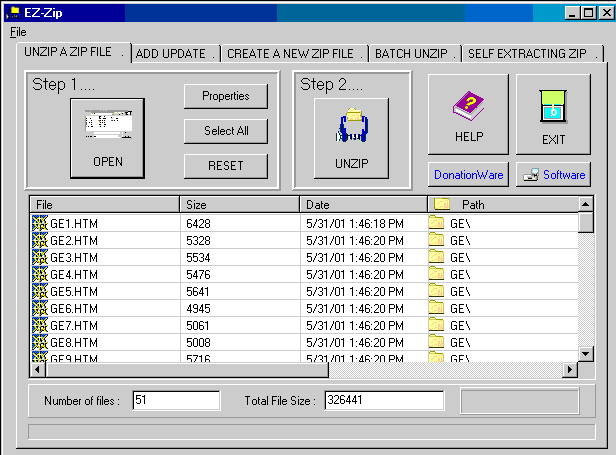Image resolution: width=616 pixels, height=455 pixels.
Task: Click the vertical scrollbar thumb
Action: pos(585,222)
